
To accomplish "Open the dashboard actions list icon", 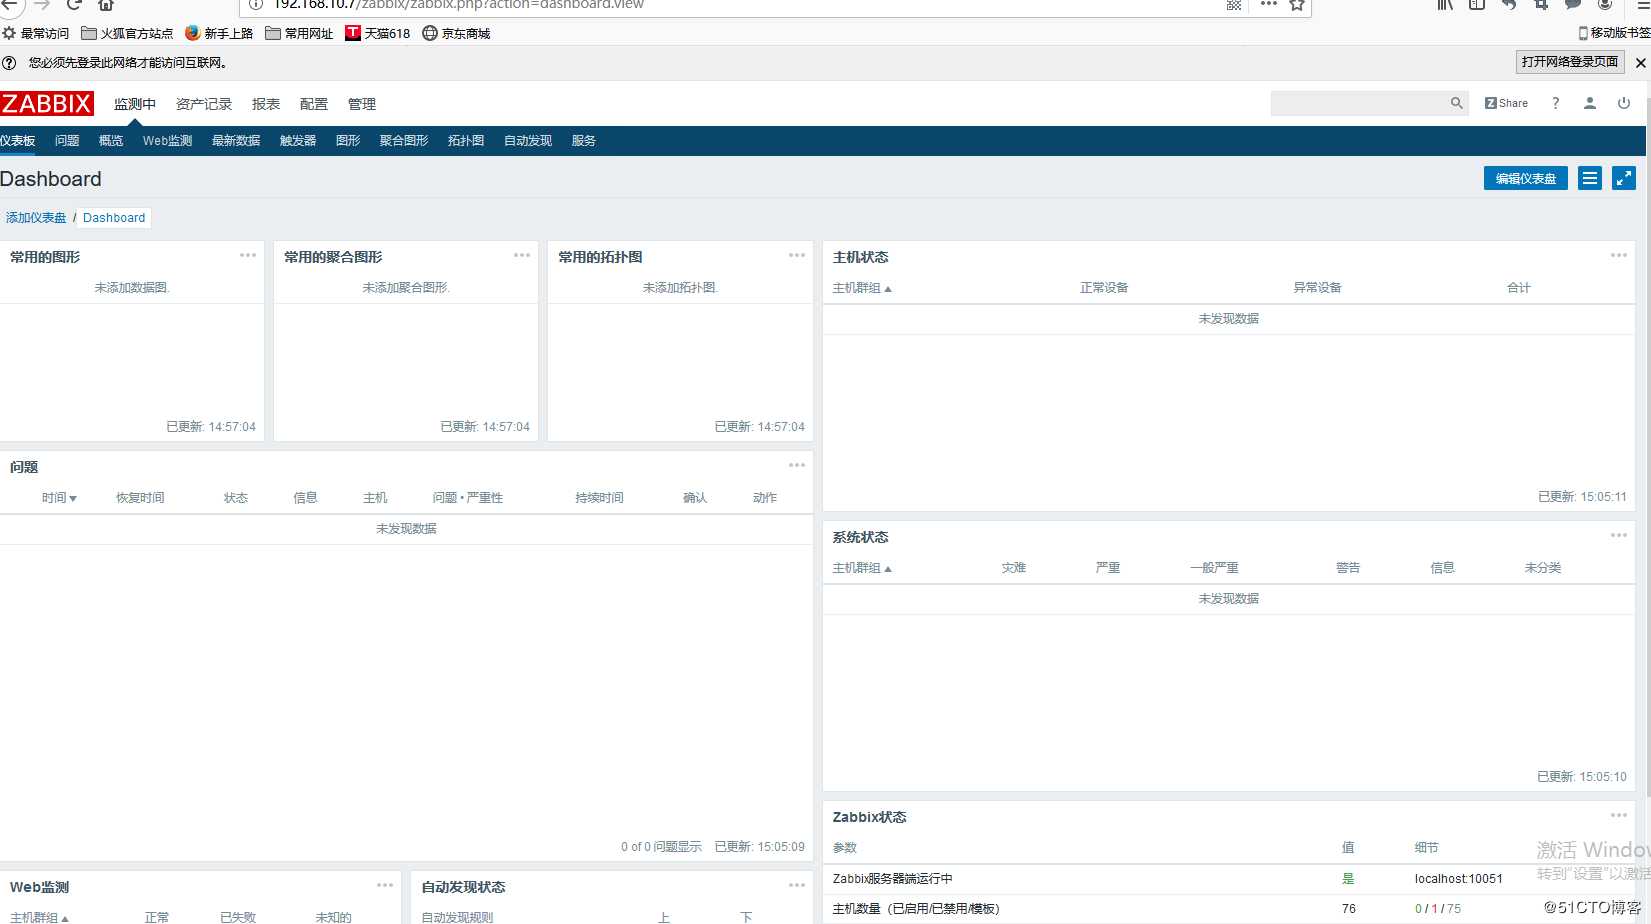I will (x=1590, y=178).
